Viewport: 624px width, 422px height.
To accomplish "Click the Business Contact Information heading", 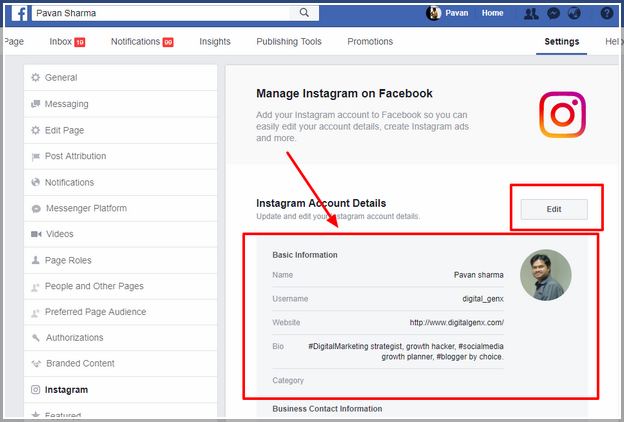I will 327,409.
